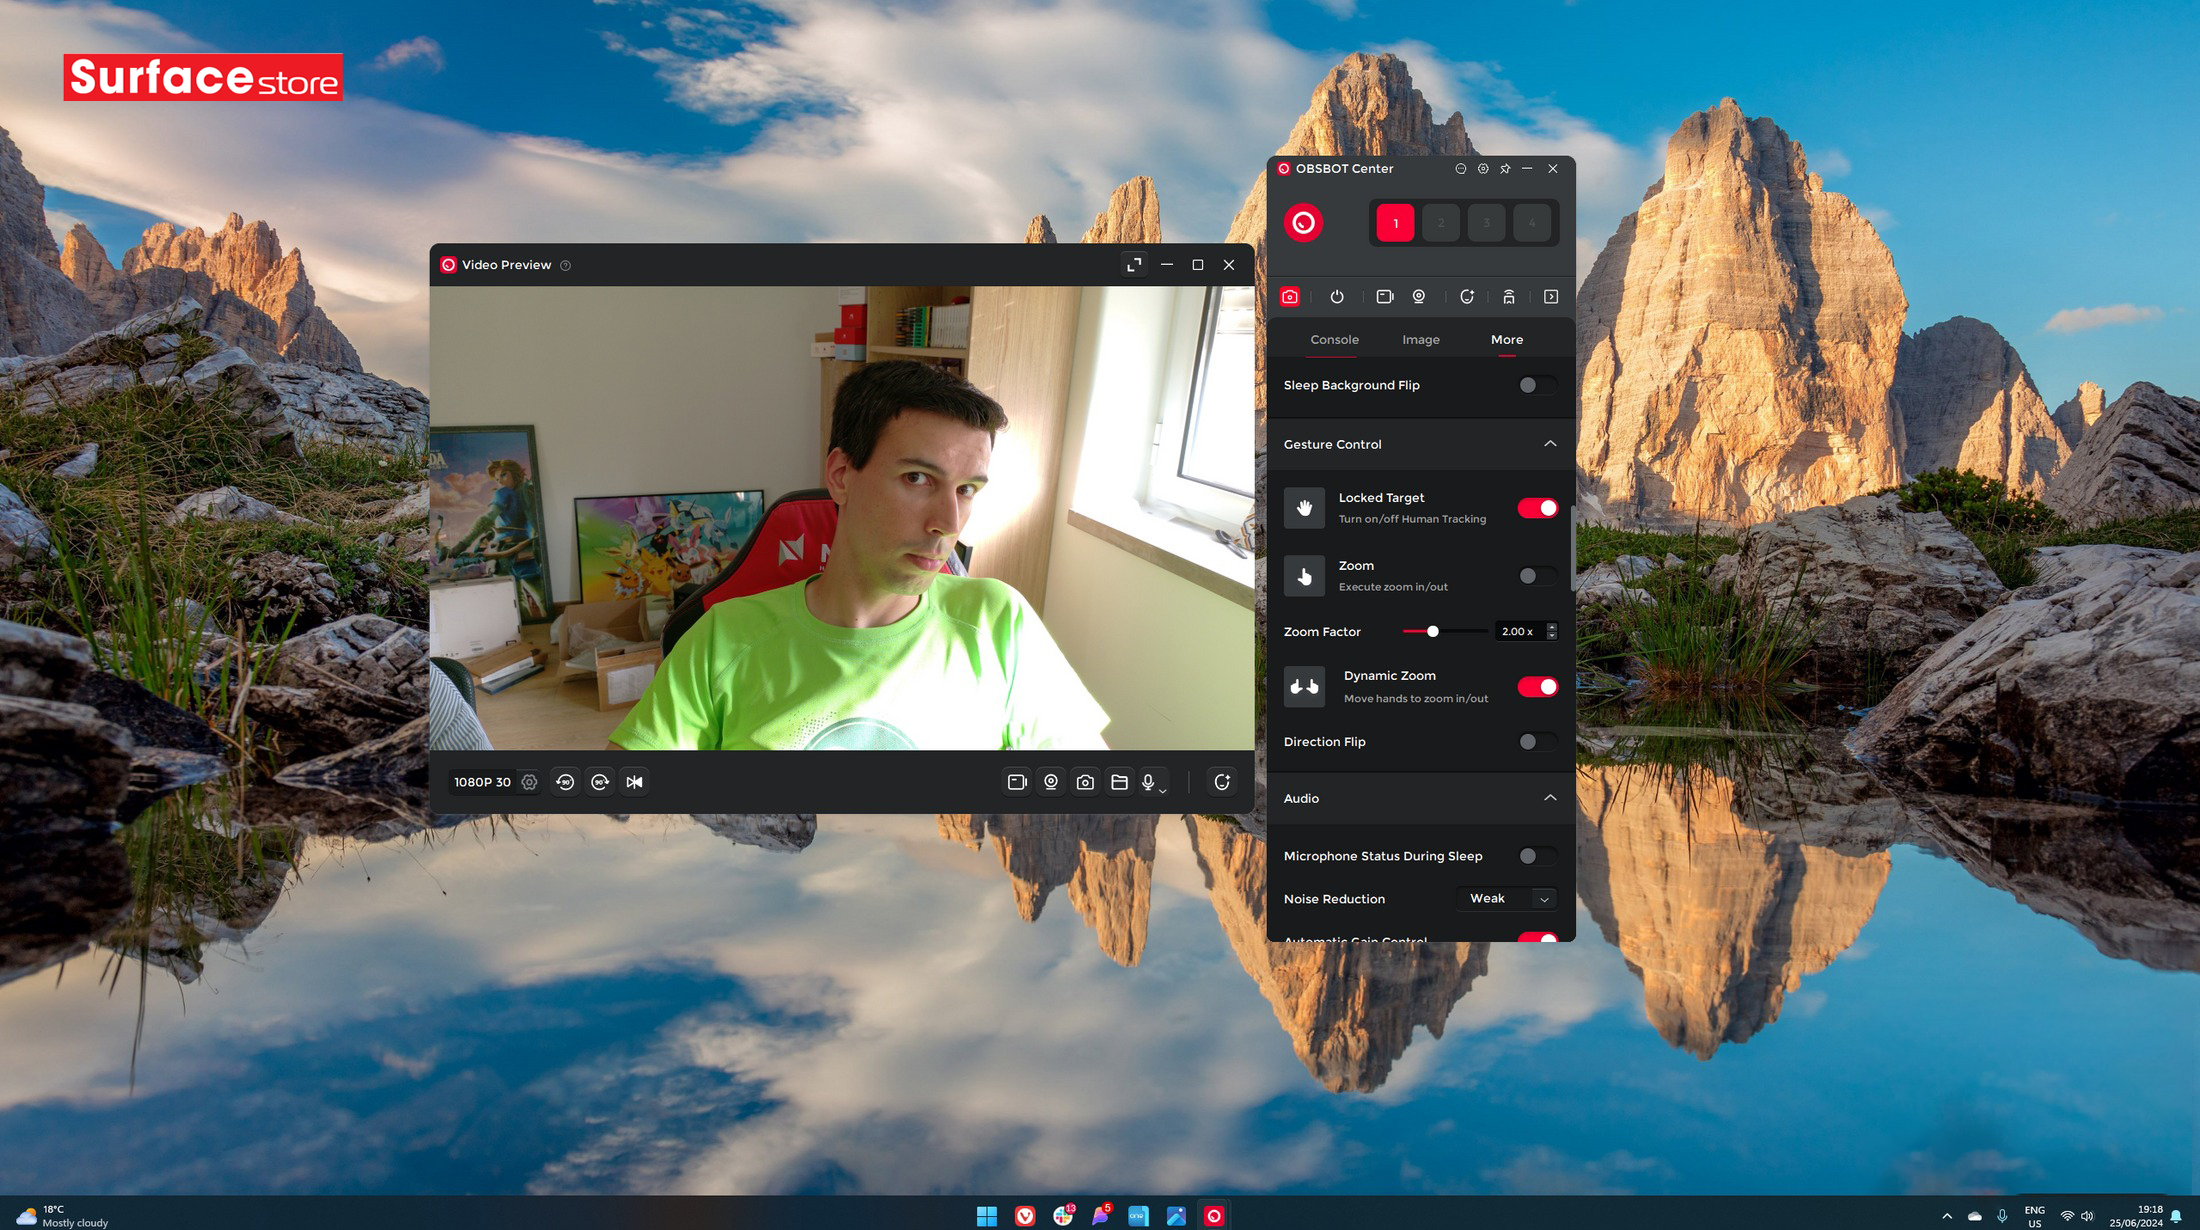2200x1230 pixels.
Task: Switch to the Console tab
Action: (1334, 339)
